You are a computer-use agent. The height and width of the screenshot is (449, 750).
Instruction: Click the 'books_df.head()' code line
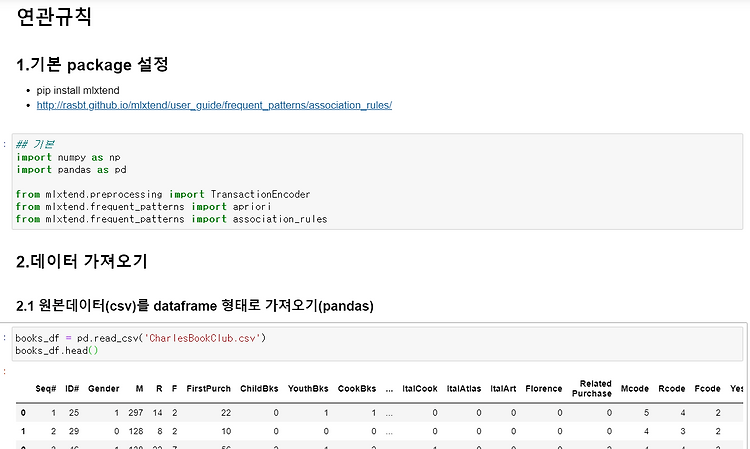click(56, 350)
